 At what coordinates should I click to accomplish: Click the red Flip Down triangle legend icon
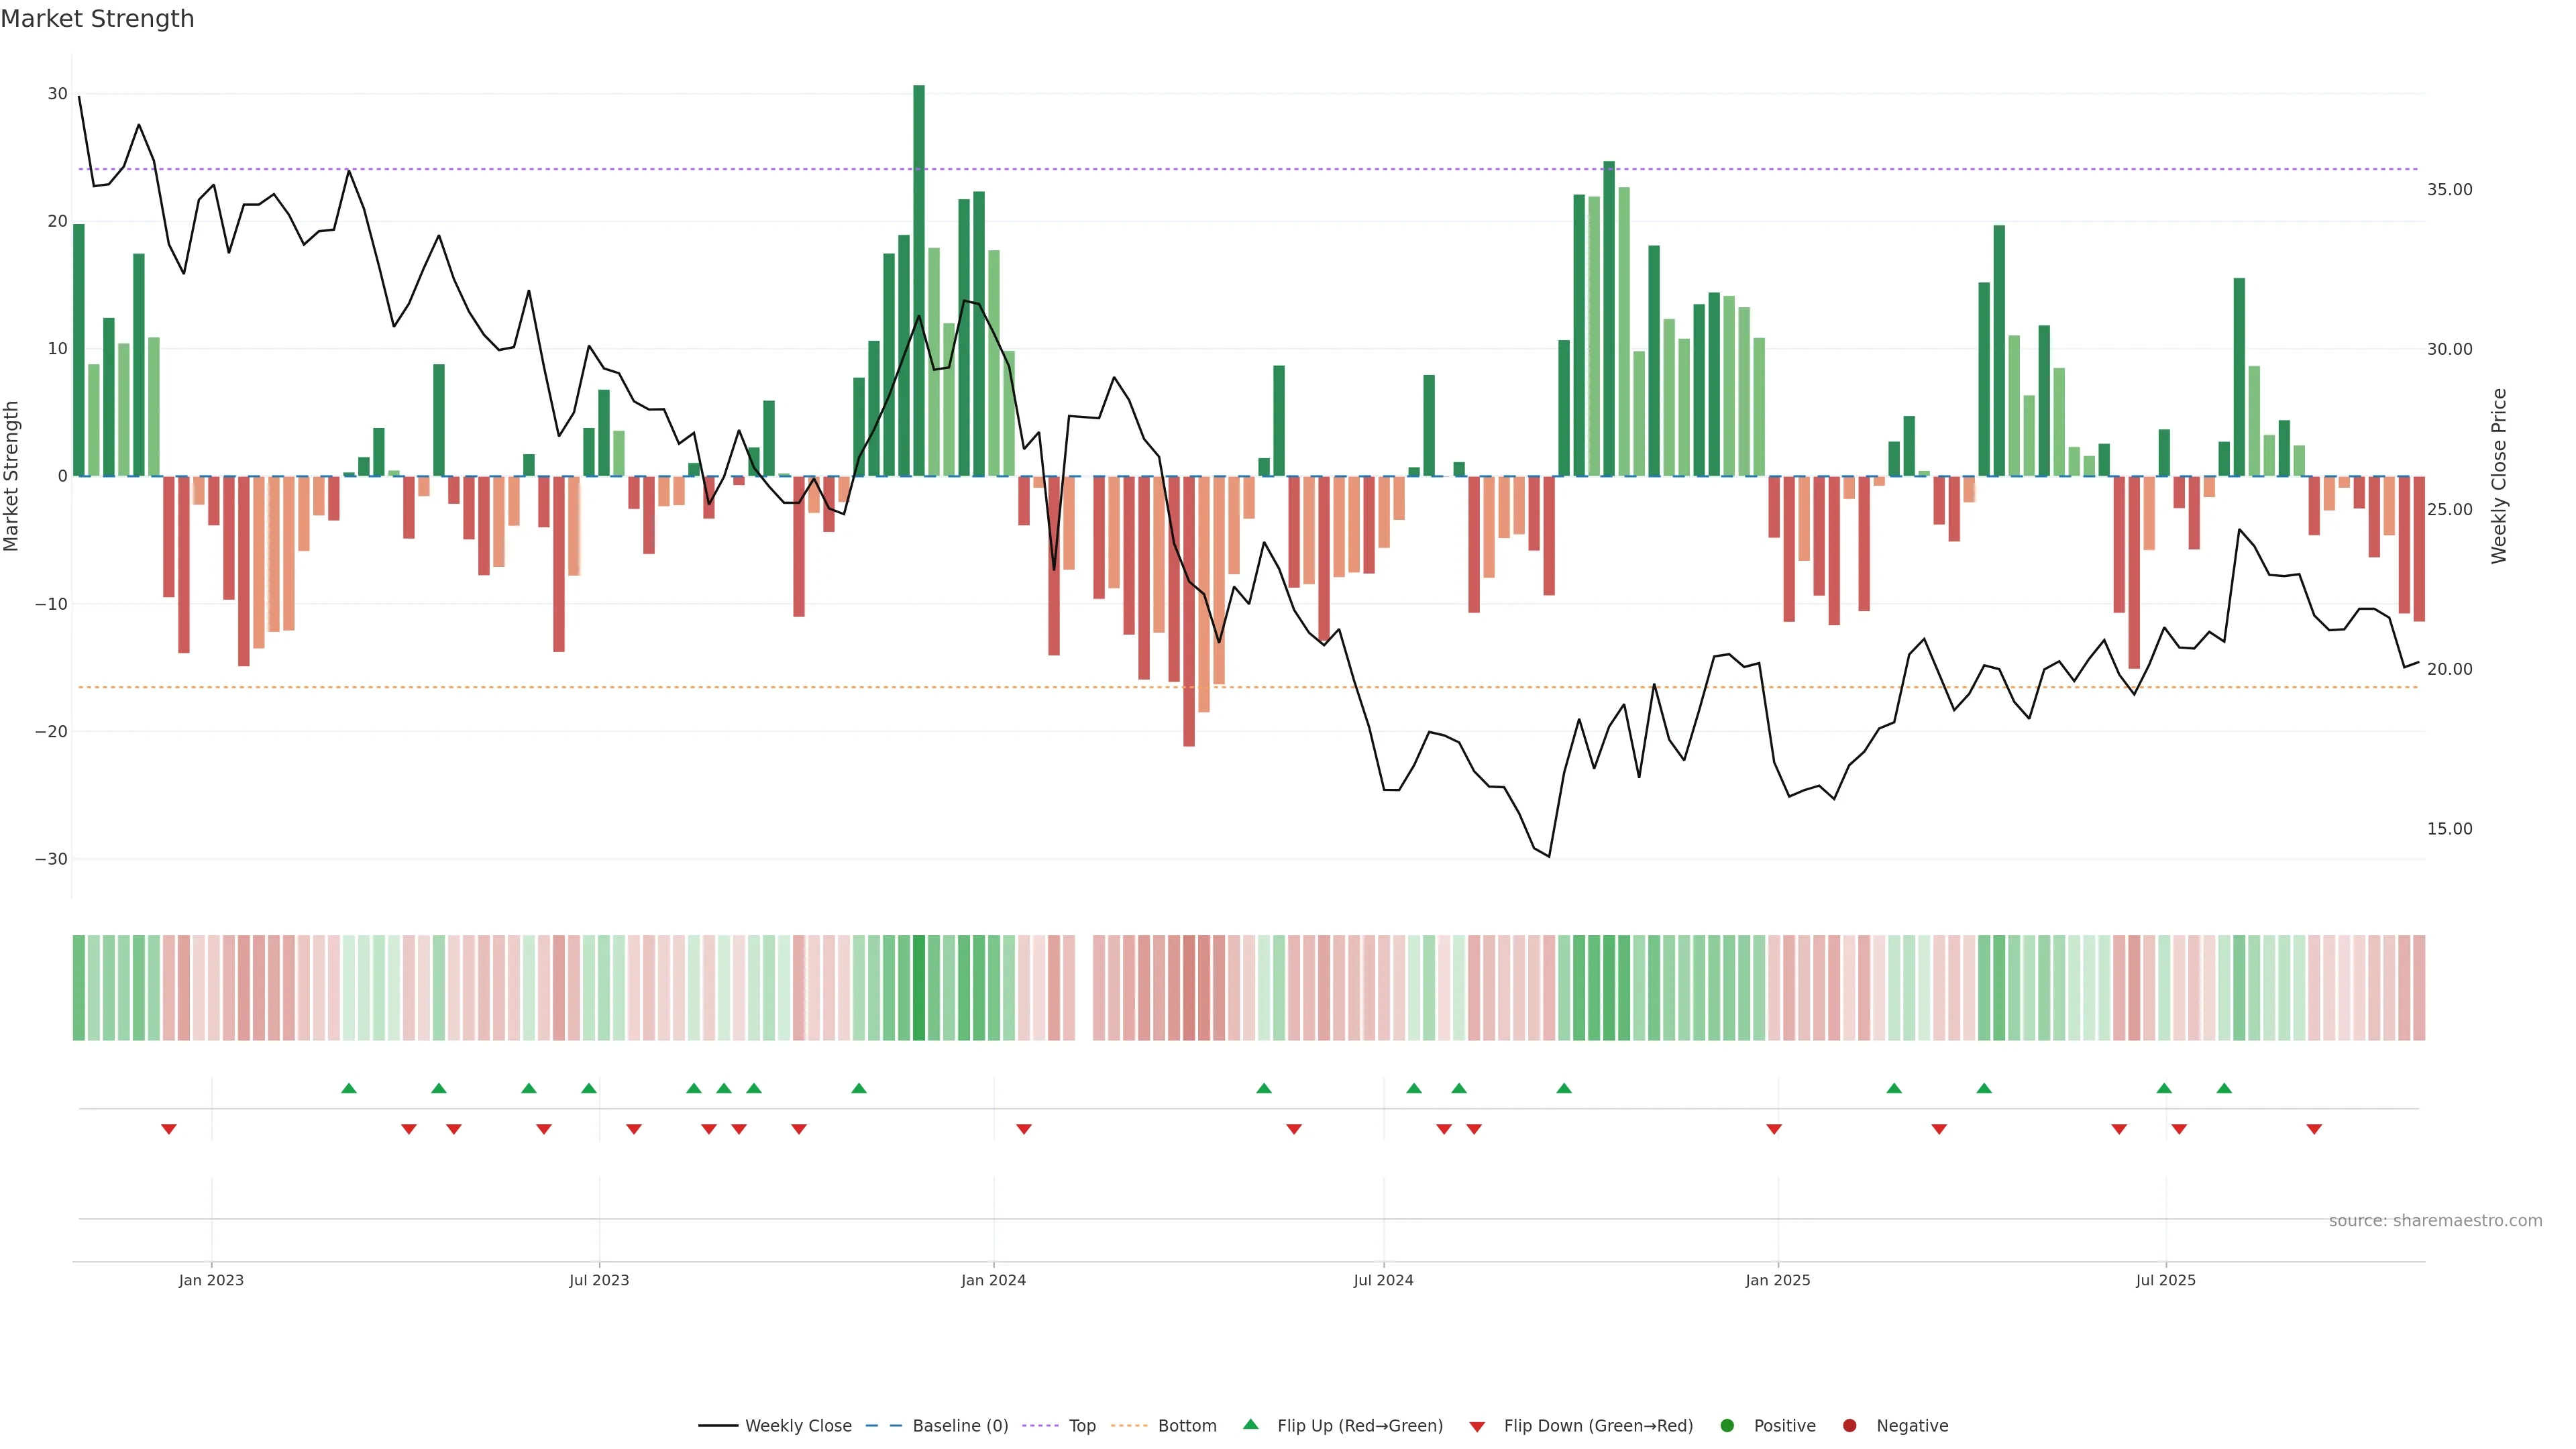pyautogui.click(x=1477, y=1426)
